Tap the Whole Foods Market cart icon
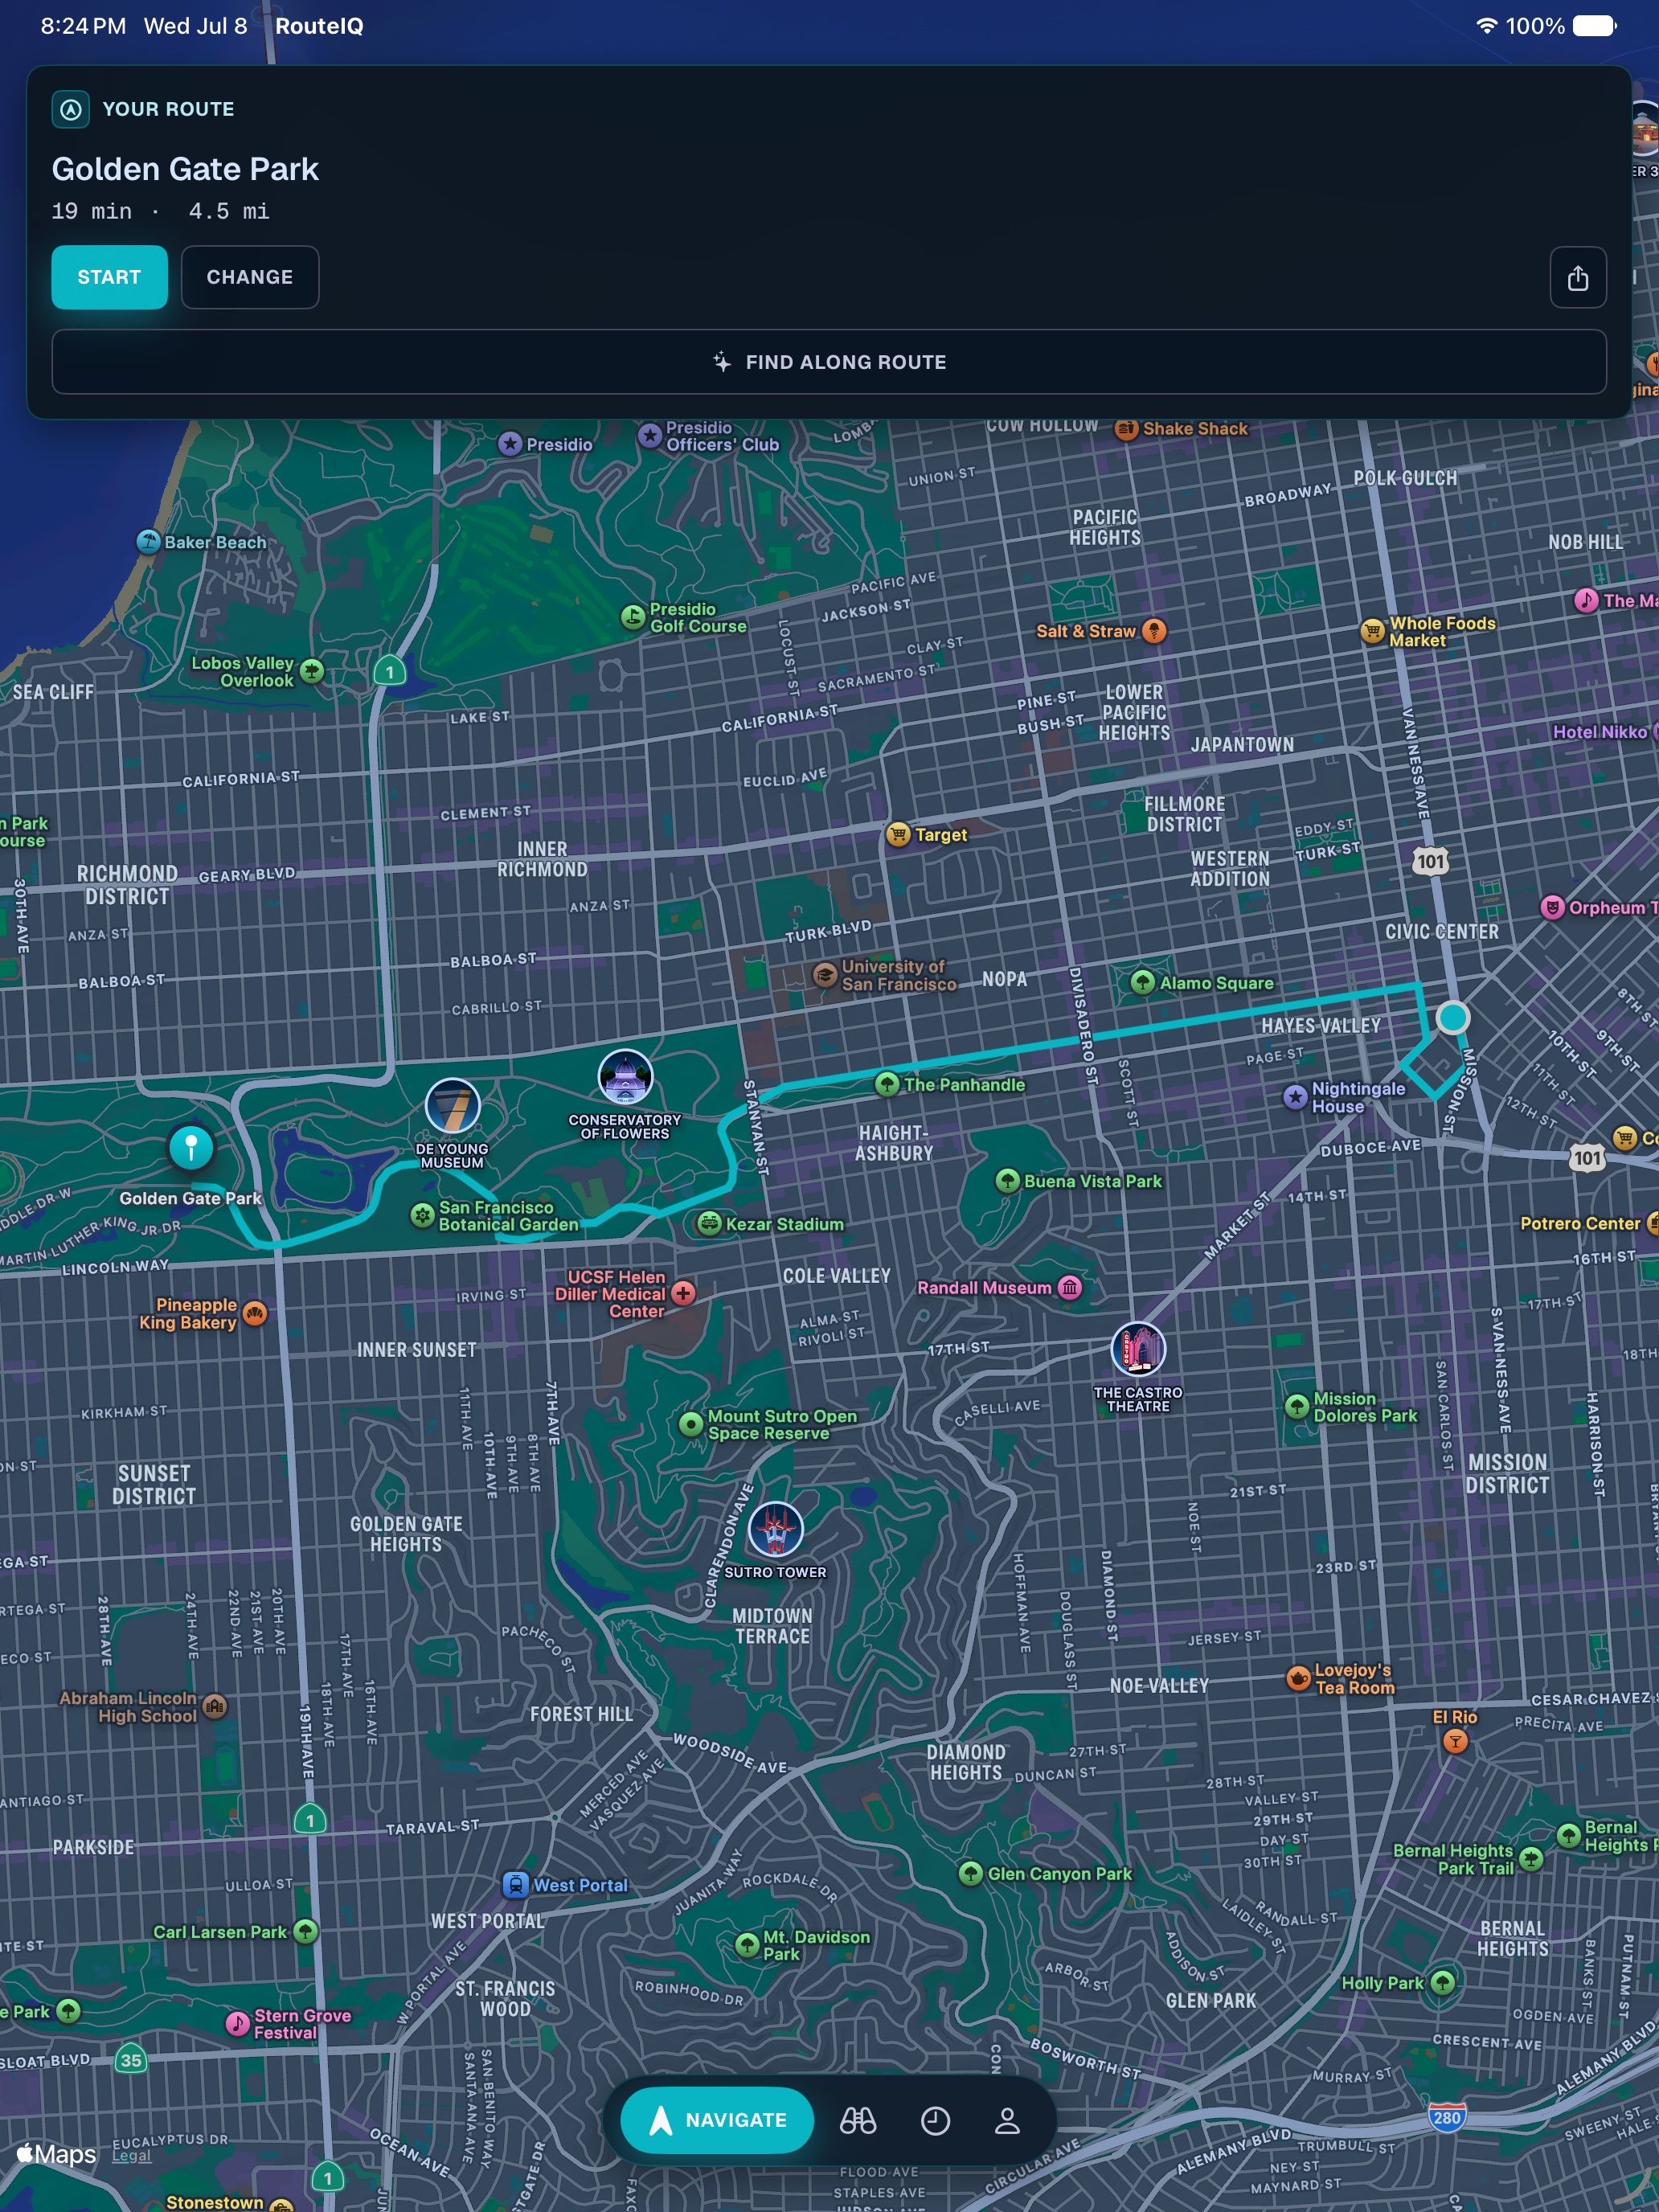 1372,631
